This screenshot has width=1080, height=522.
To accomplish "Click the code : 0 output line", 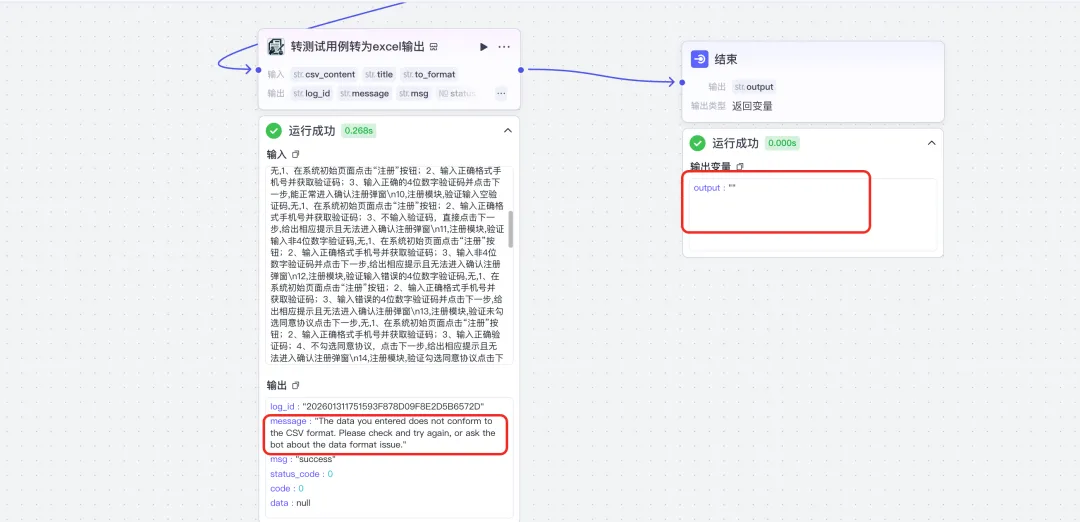I will pyautogui.click(x=287, y=488).
